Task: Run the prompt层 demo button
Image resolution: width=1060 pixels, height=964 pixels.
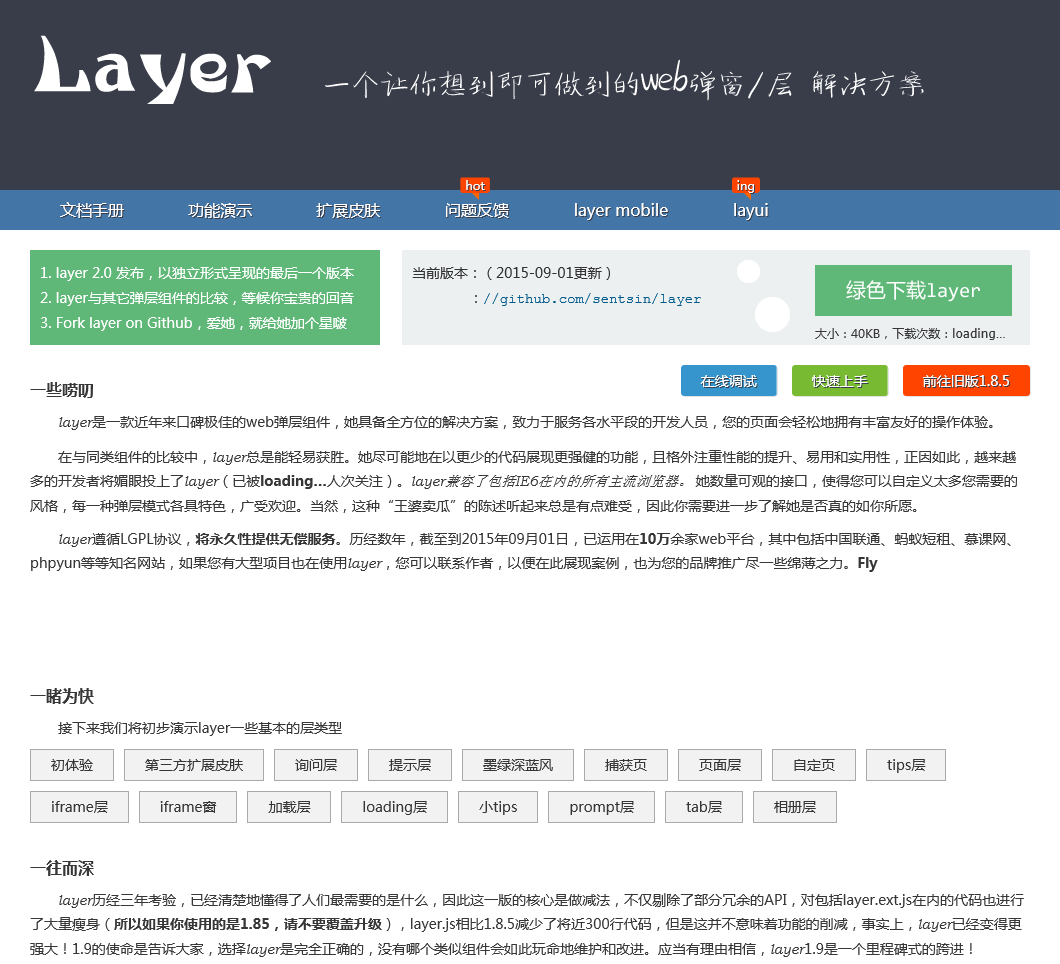Action: (602, 807)
